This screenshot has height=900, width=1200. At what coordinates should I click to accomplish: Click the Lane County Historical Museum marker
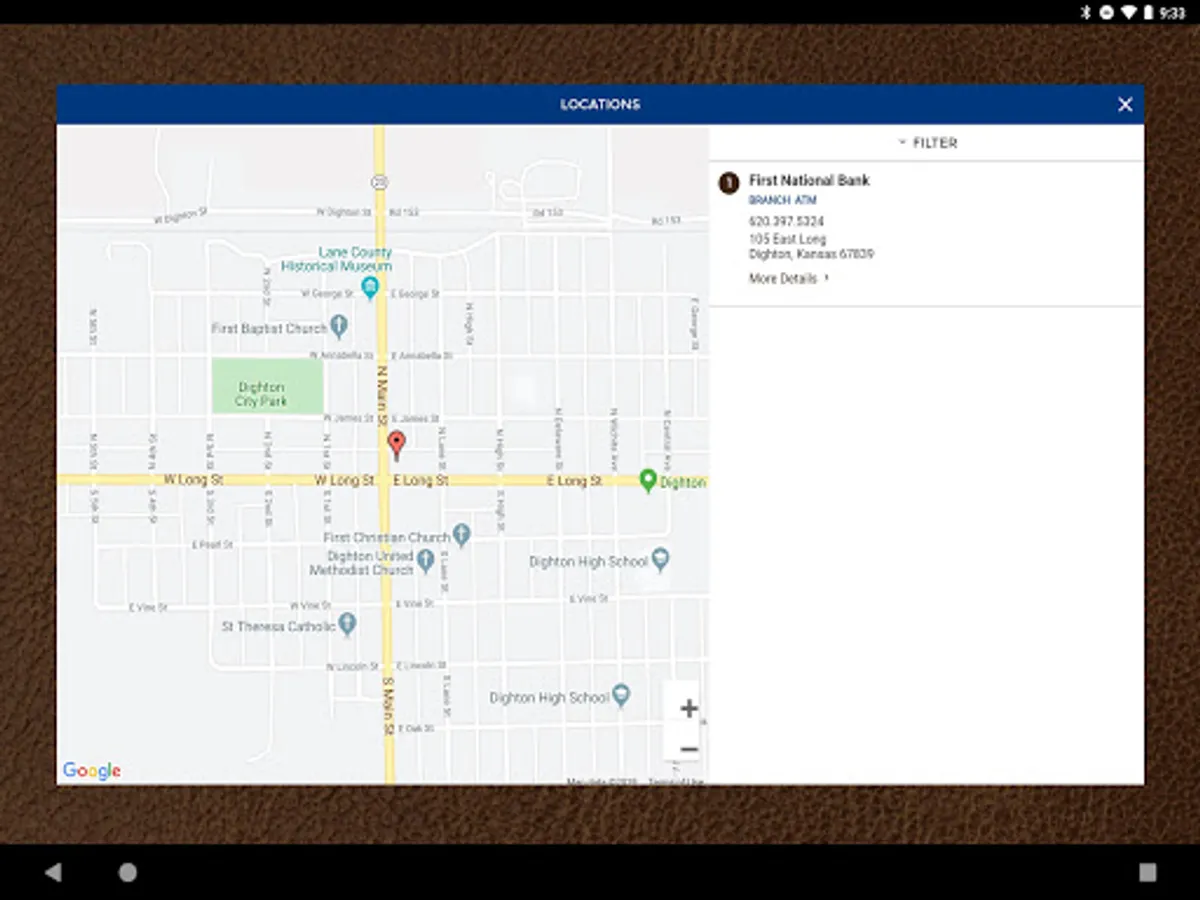coord(370,289)
